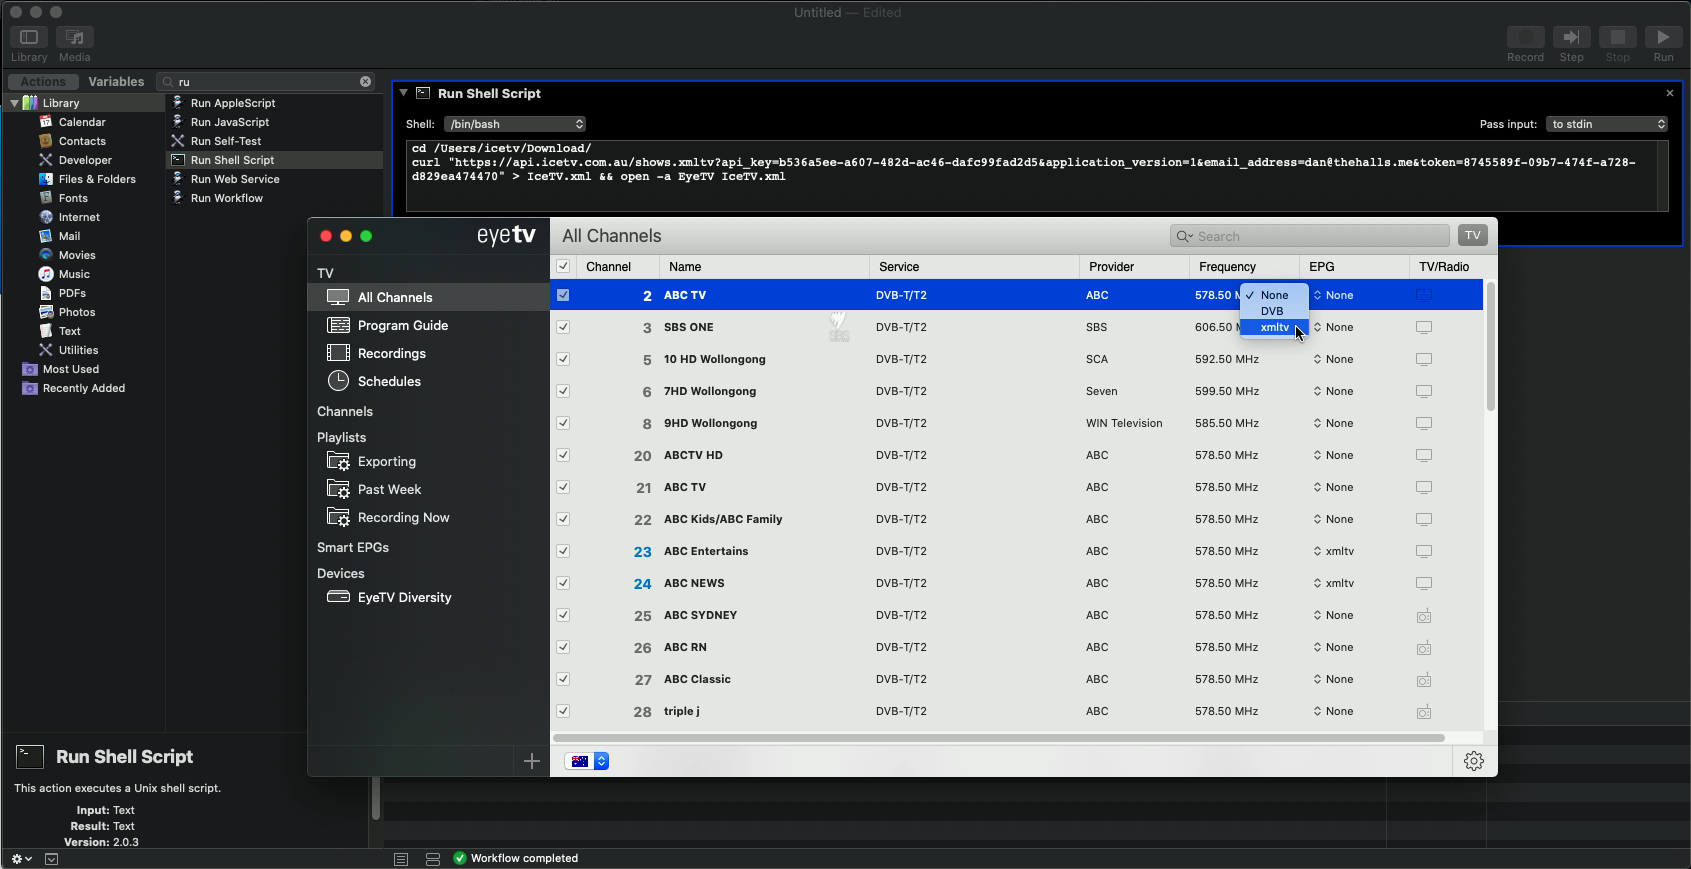This screenshot has height=869, width=1691.
Task: Uncheck the 7HD Wollongong checkbox
Action: pos(563,391)
